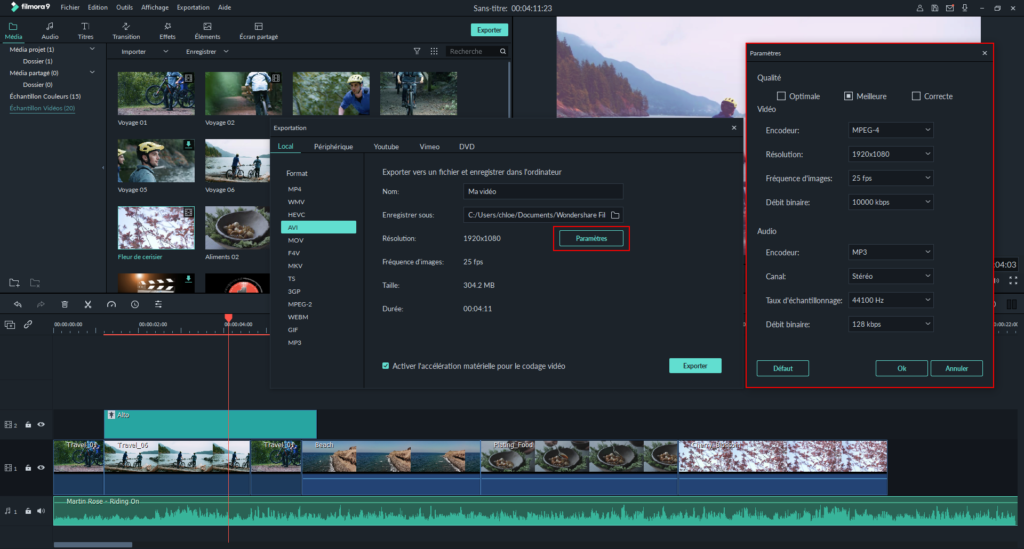
Task: Split clip with the scissors icon
Action: (x=88, y=304)
